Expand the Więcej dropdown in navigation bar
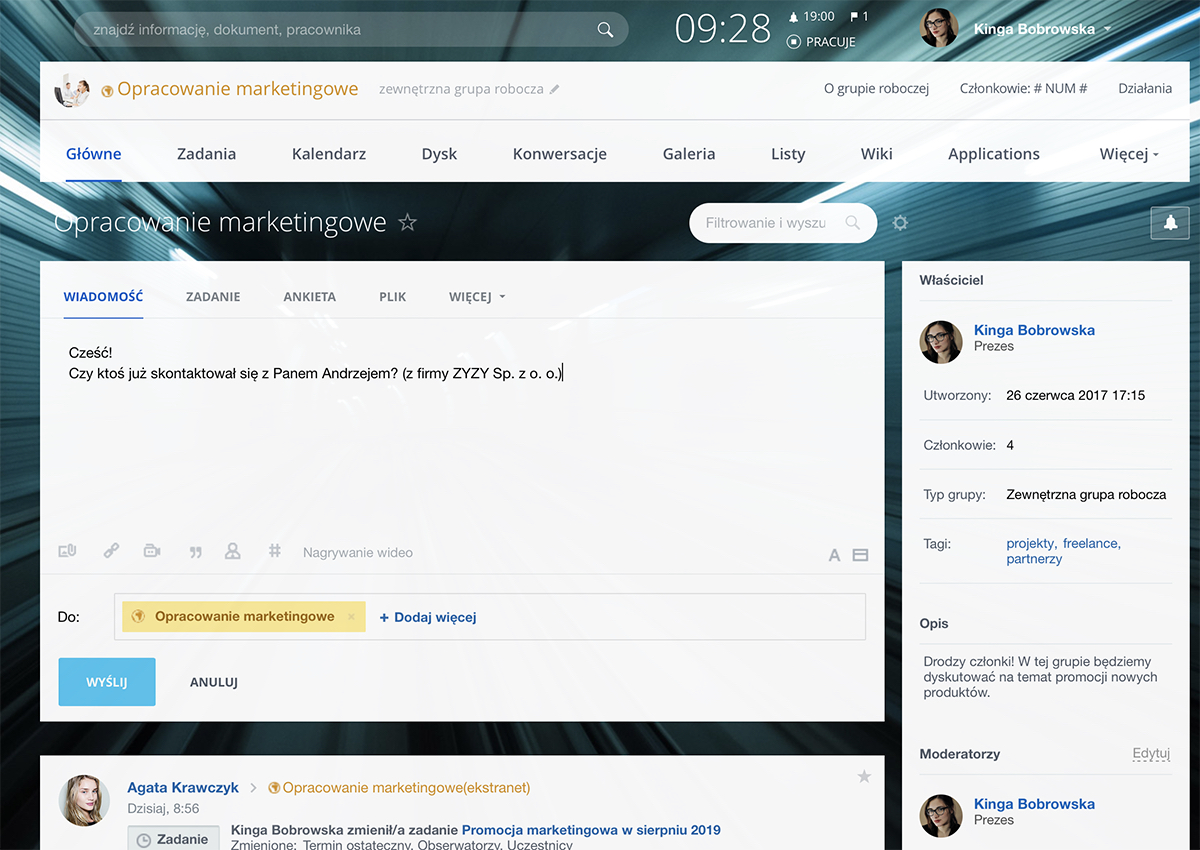Viewport: 1200px width, 850px height. [1129, 154]
